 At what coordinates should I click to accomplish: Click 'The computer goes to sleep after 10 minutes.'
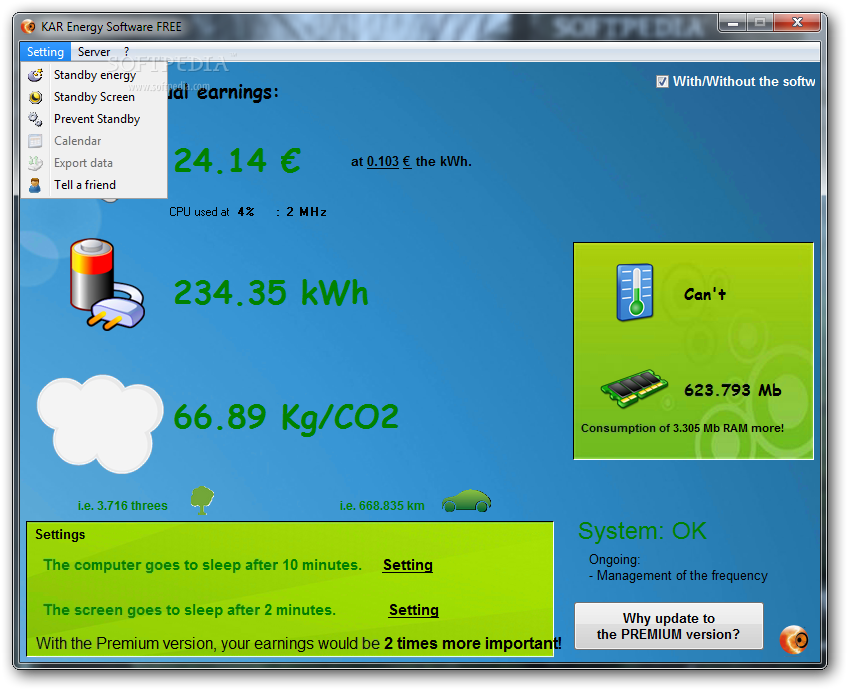point(202,565)
